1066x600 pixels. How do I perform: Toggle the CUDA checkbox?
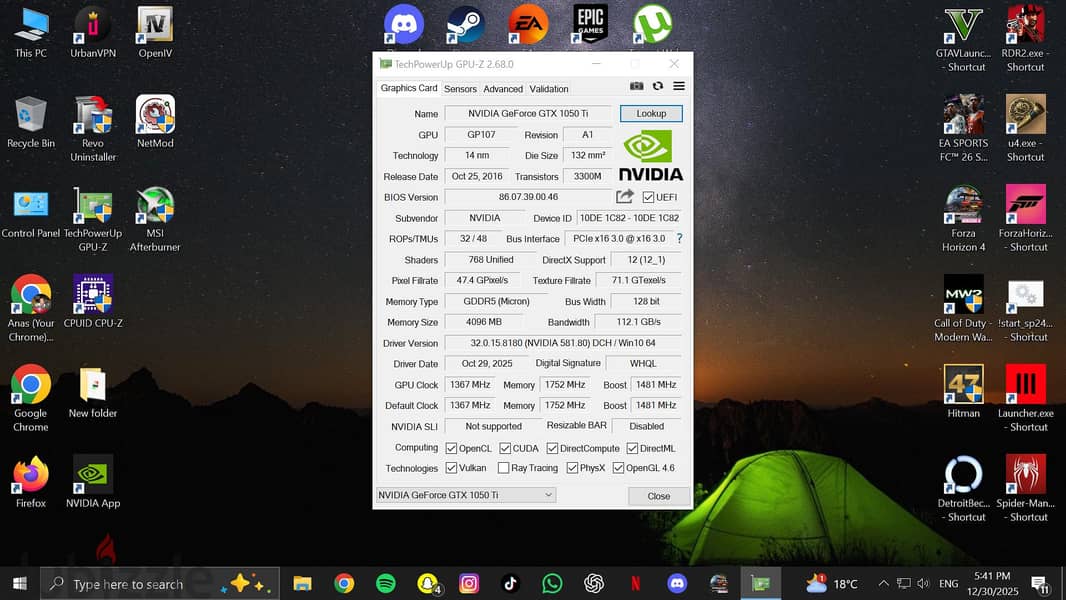tap(504, 448)
